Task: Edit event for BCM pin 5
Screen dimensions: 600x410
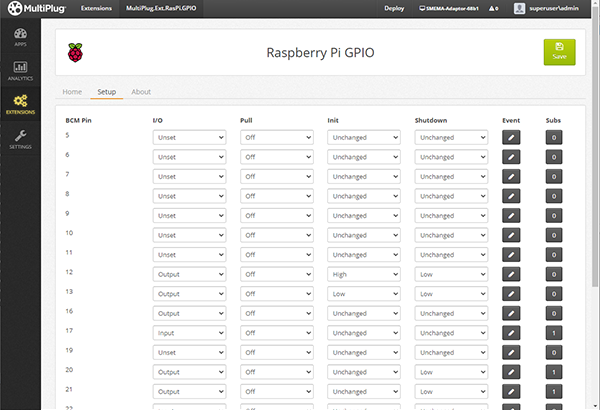Action: [x=511, y=137]
